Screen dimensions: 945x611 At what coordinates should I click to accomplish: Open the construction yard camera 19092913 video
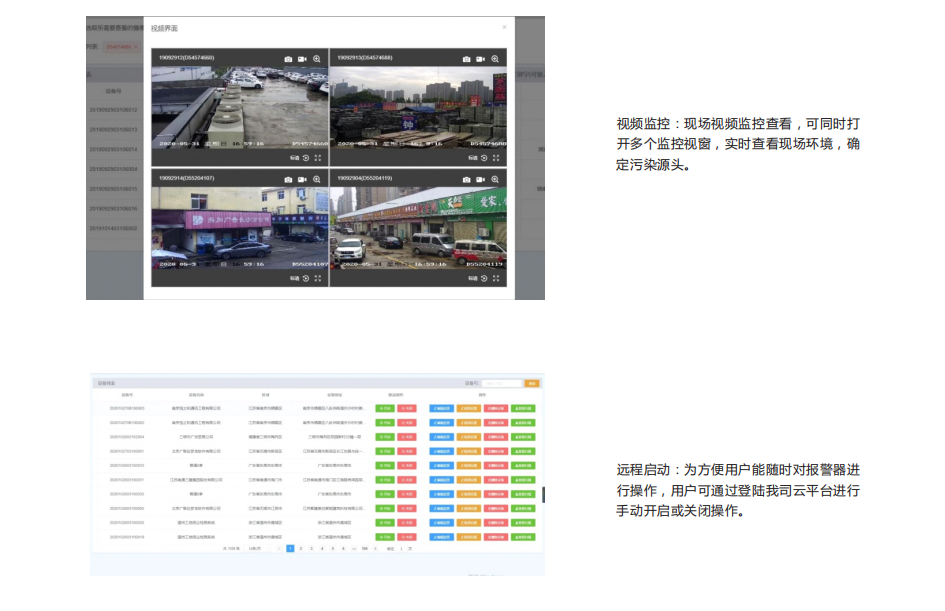[418, 107]
